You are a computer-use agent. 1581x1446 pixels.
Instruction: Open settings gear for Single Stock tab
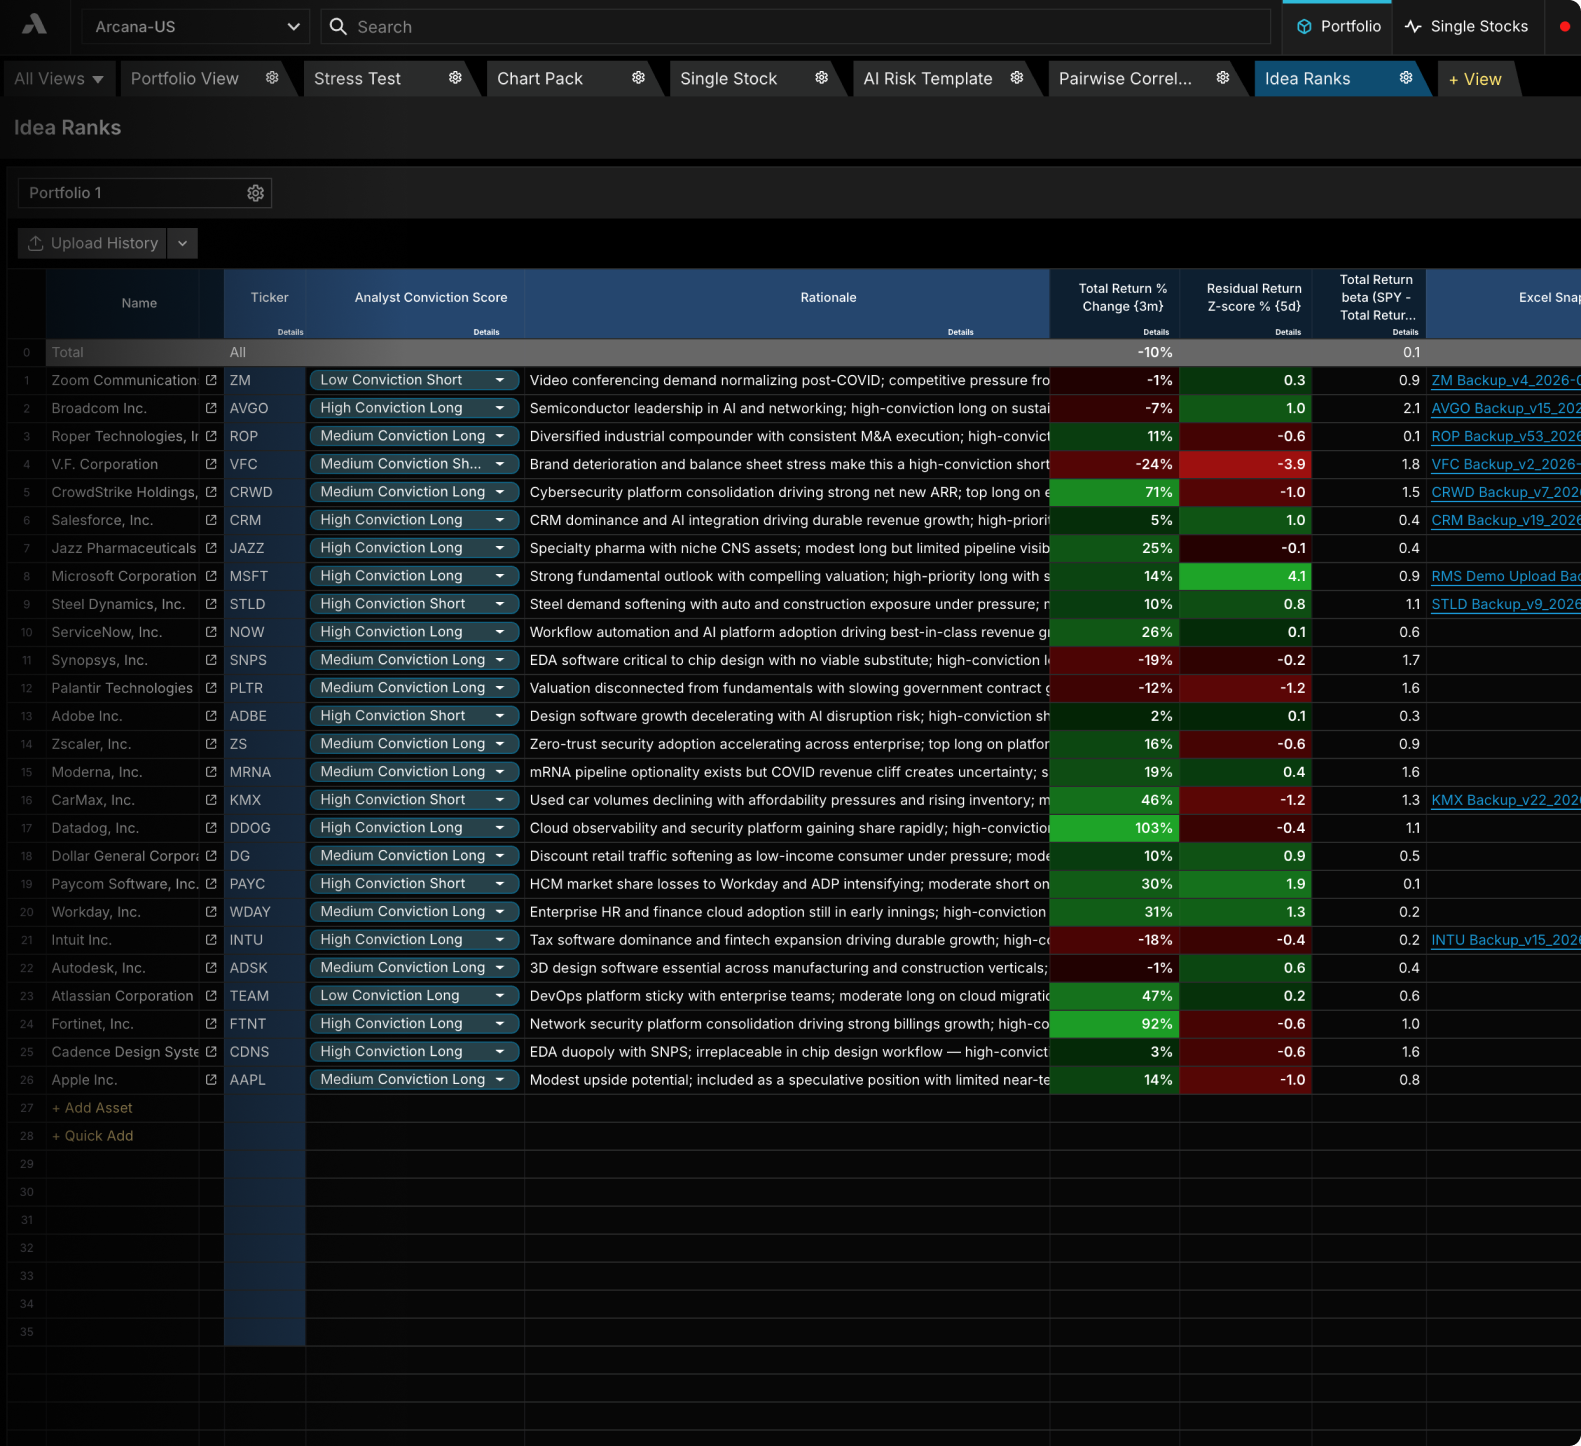pos(821,78)
